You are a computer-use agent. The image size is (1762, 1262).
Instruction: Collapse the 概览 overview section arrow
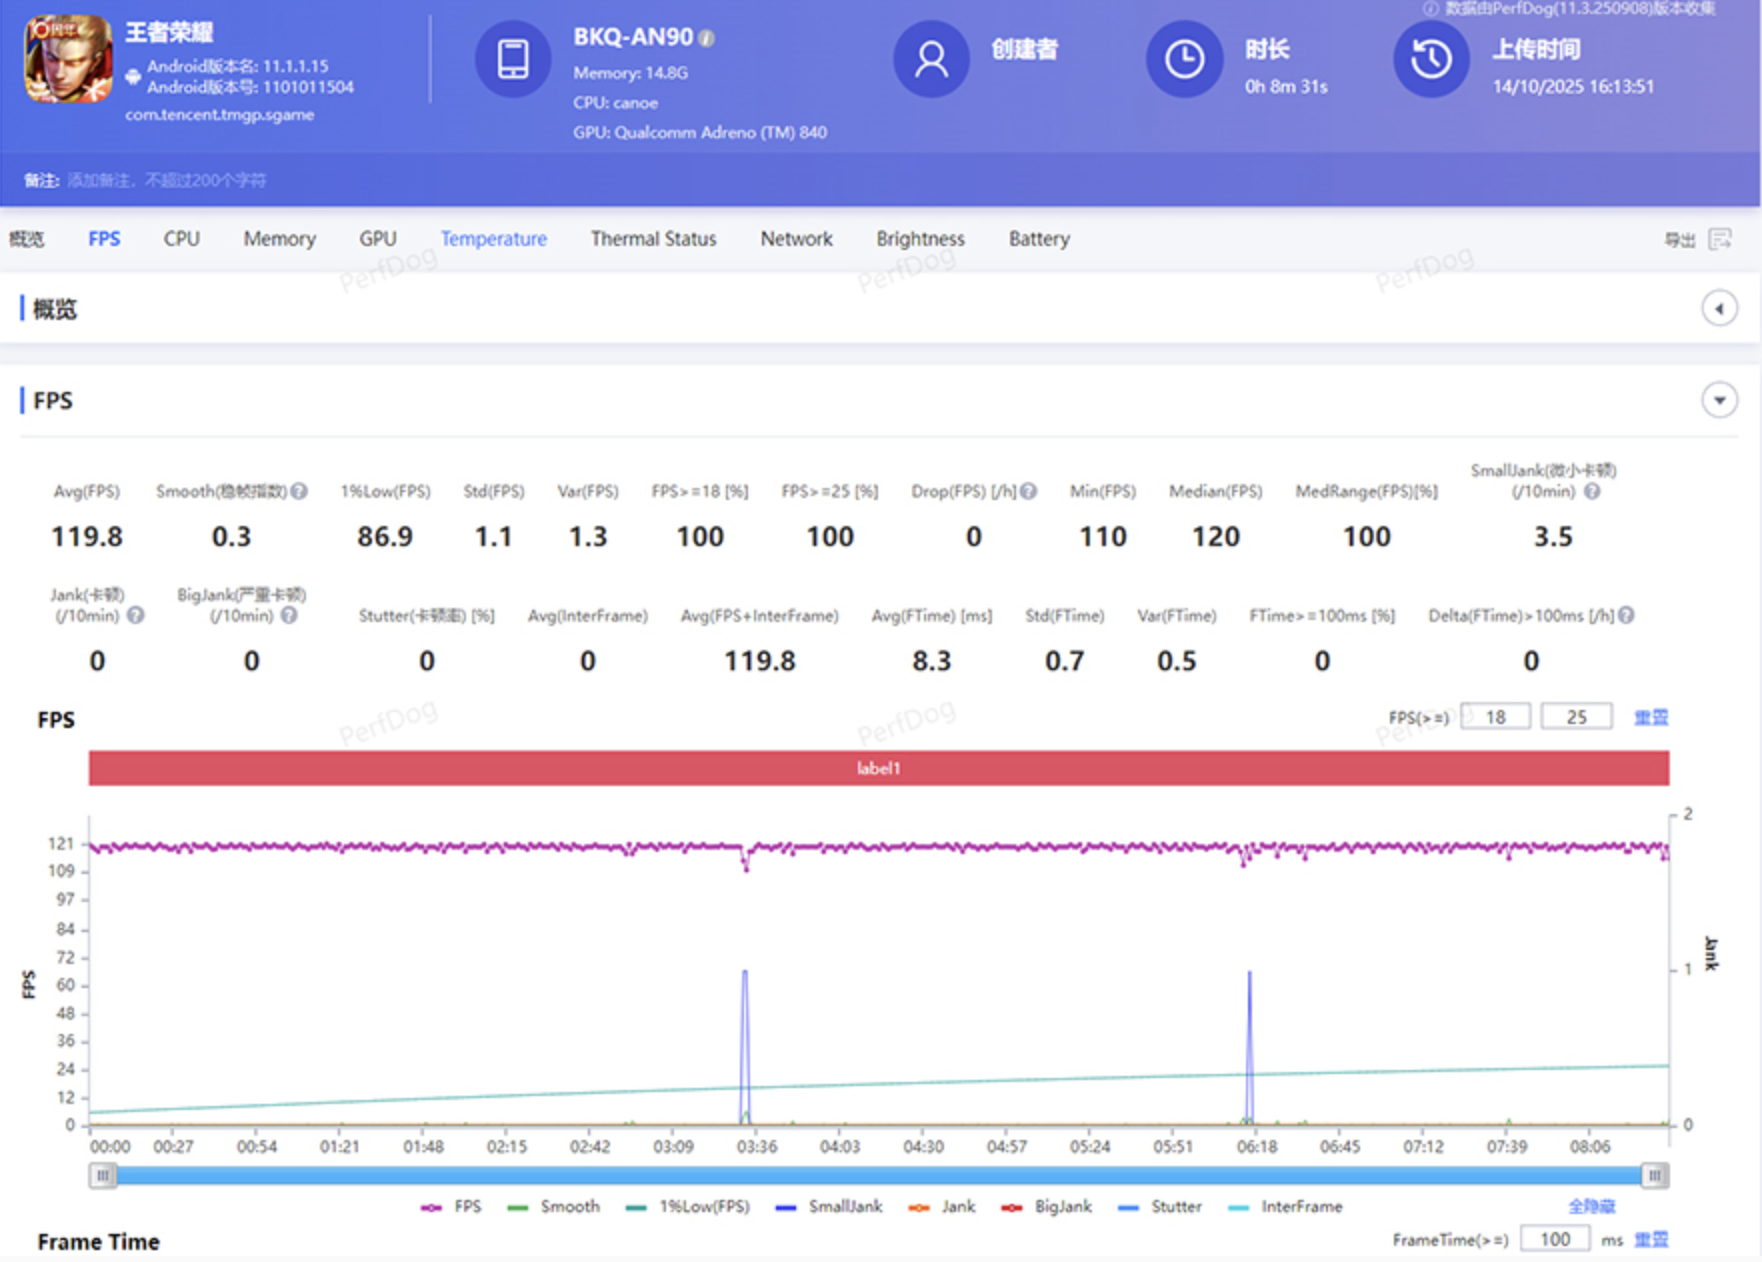1719,309
